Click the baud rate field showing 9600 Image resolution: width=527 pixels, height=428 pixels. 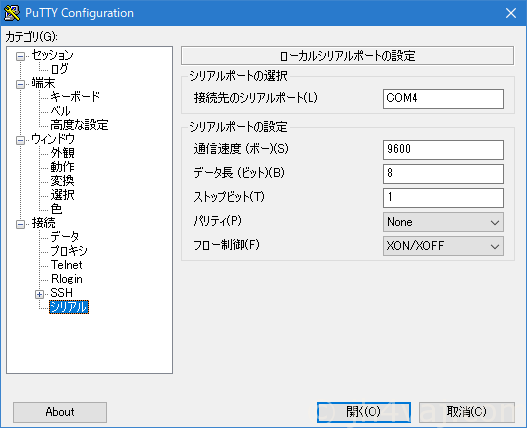[x=443, y=150]
